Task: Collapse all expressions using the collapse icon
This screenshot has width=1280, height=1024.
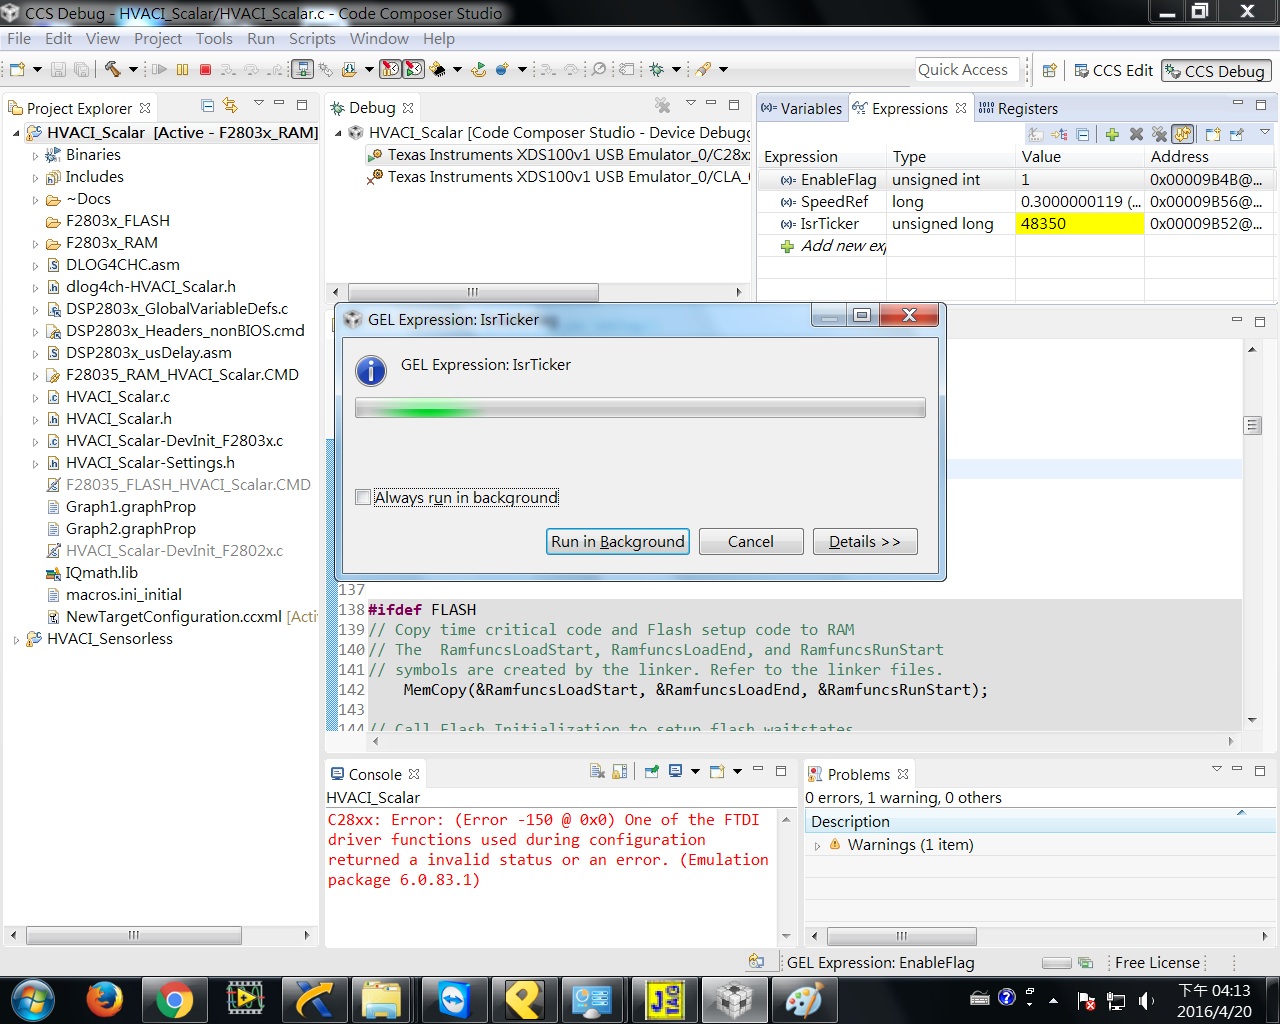Action: click(1081, 133)
